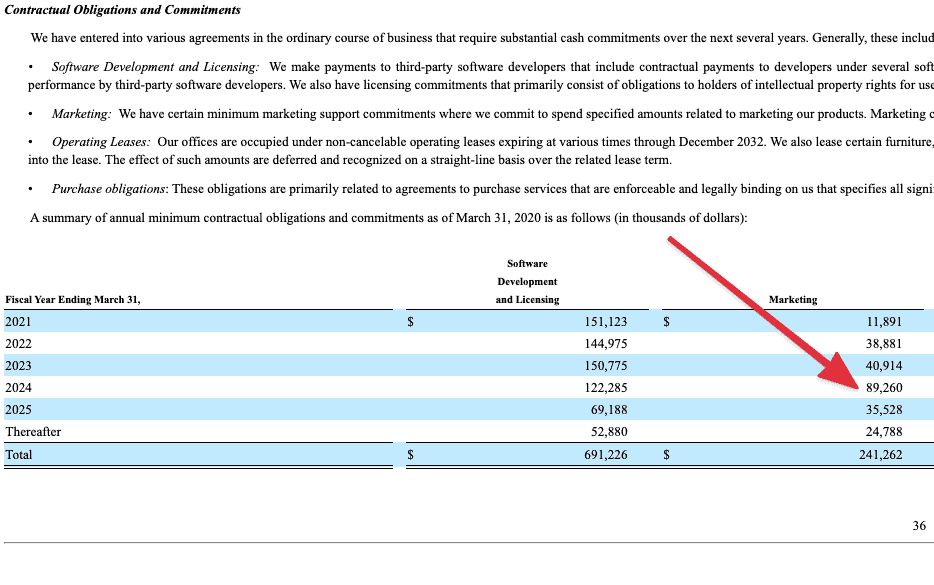Screen dimensions: 934x585
Task: Click the 691,226 total software value
Action: (606, 454)
